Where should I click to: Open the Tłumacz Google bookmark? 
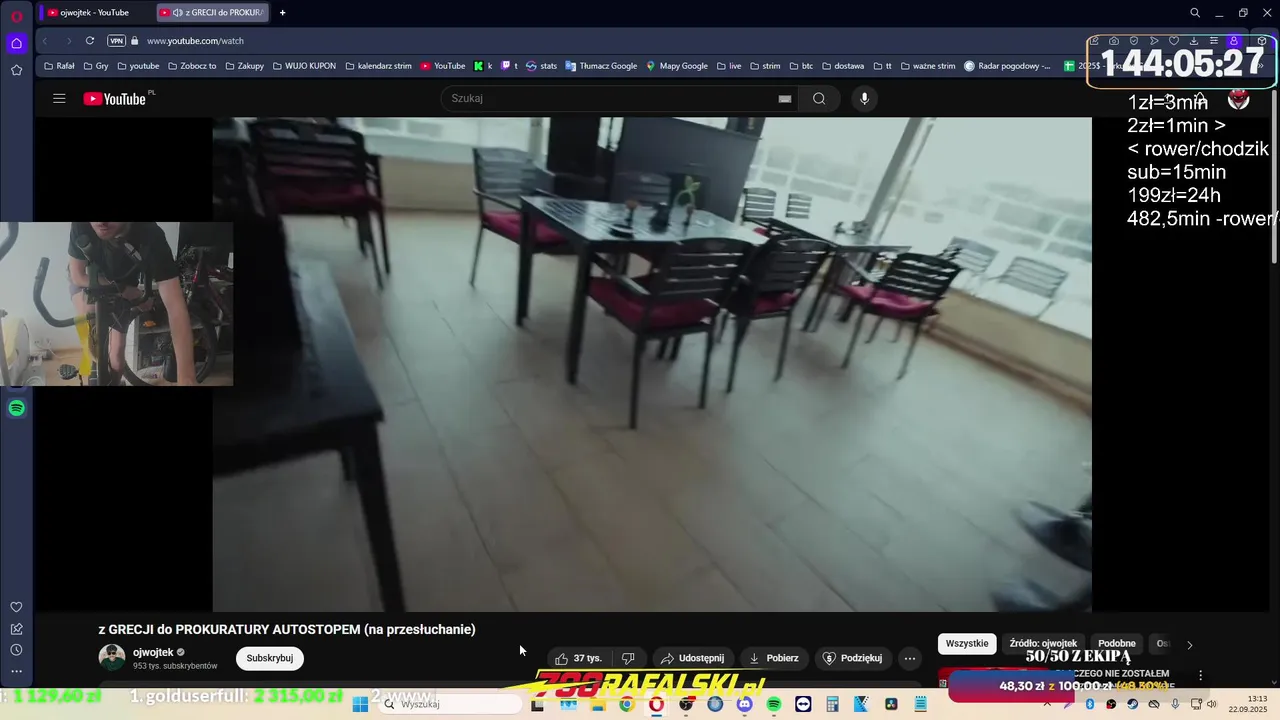point(601,66)
